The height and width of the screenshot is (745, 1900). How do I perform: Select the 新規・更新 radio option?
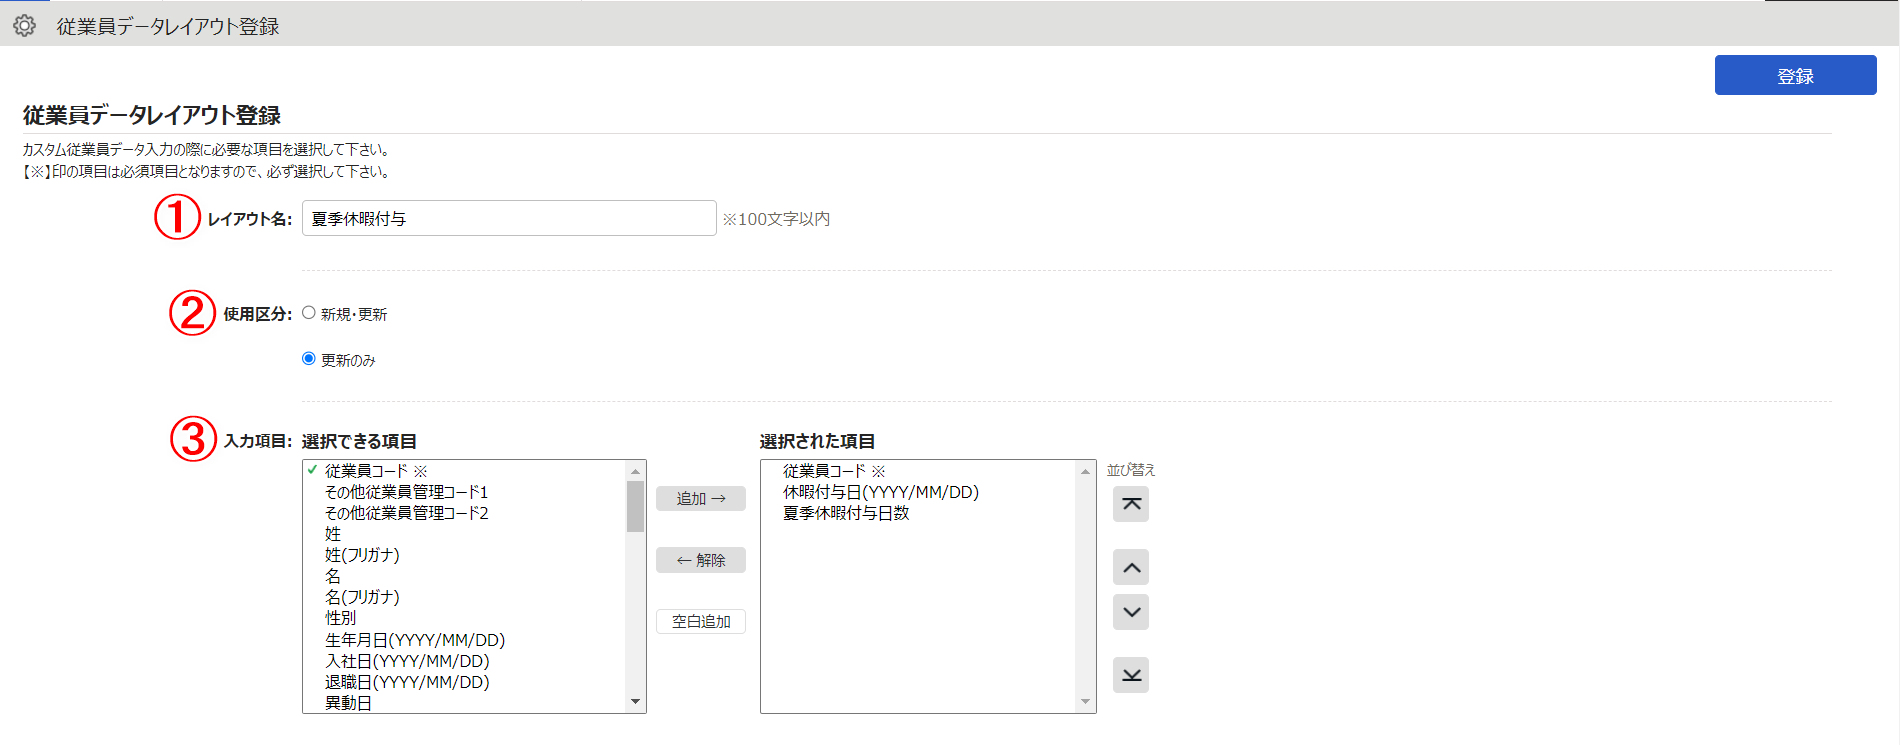309,313
